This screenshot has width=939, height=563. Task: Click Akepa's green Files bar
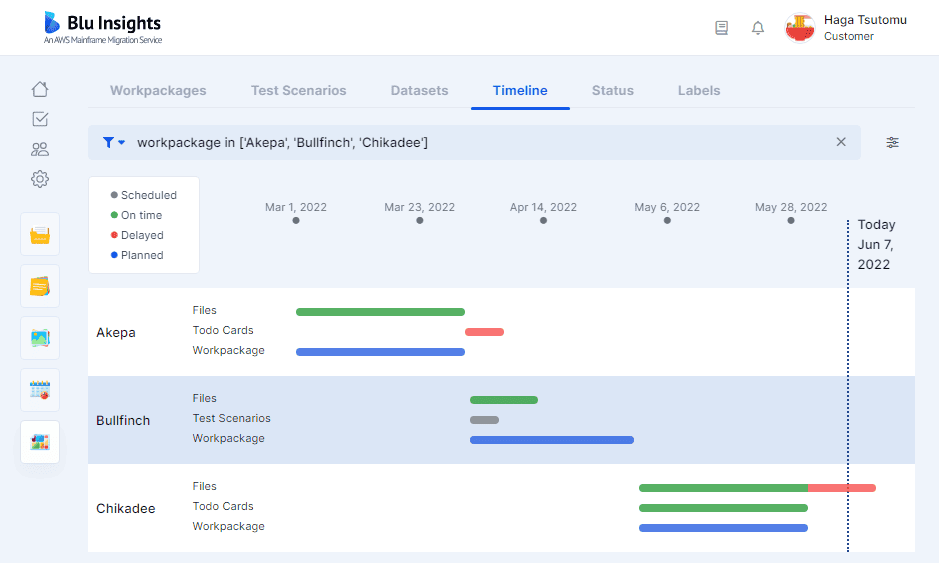point(380,312)
